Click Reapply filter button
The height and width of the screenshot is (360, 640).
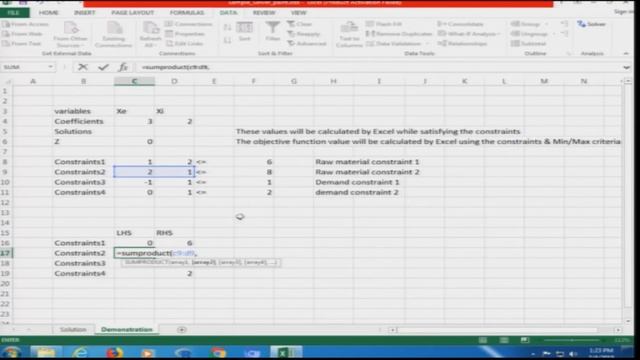pyautogui.click(x=304, y=34)
